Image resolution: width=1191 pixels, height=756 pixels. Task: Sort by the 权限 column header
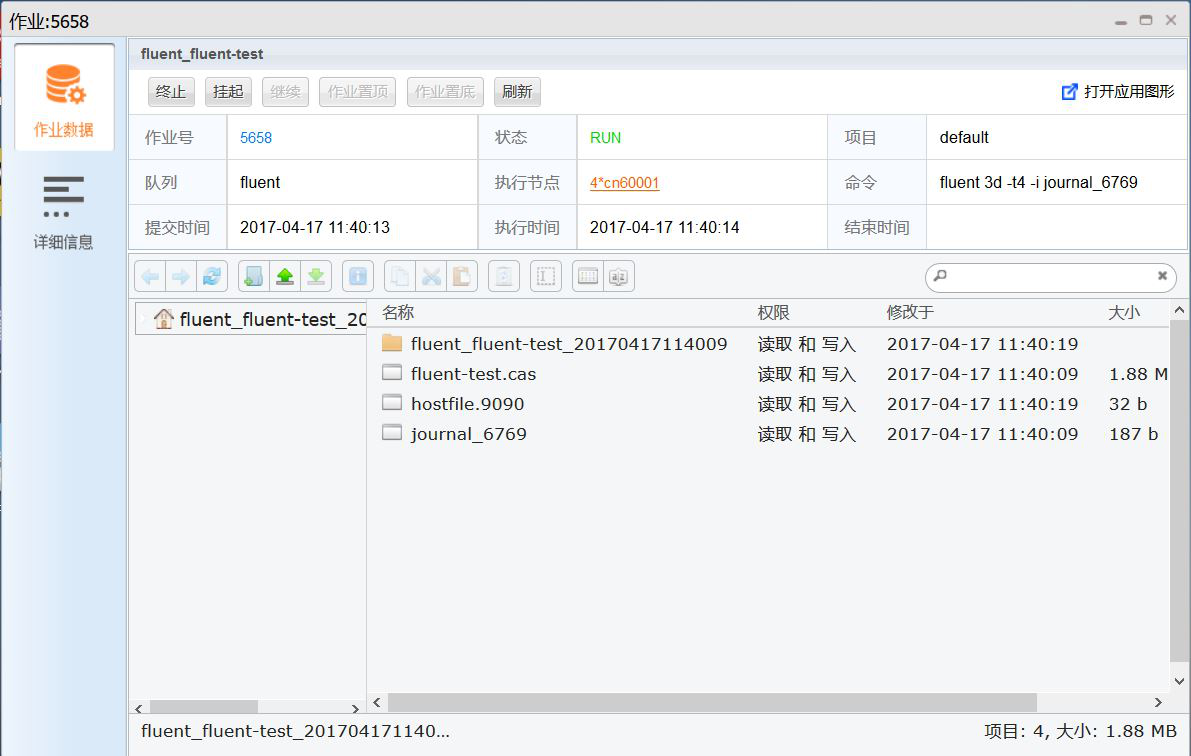pyautogui.click(x=773, y=312)
